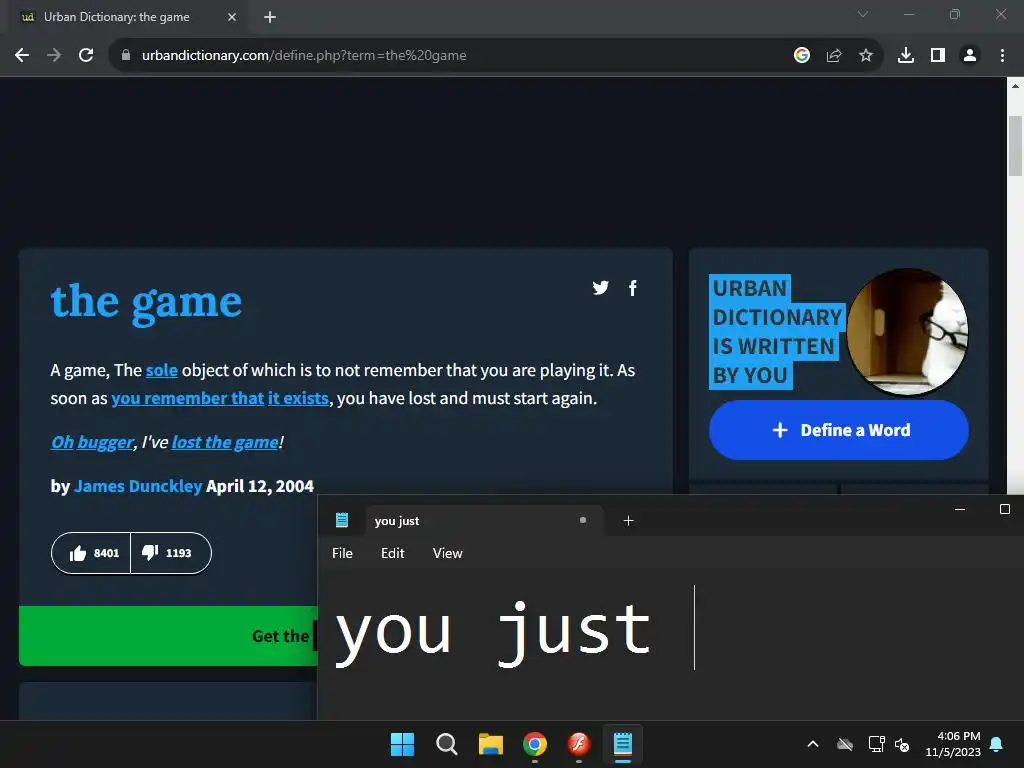The width and height of the screenshot is (1024, 768).
Task: Open OneDrive cloud tray icon
Action: click(845, 744)
